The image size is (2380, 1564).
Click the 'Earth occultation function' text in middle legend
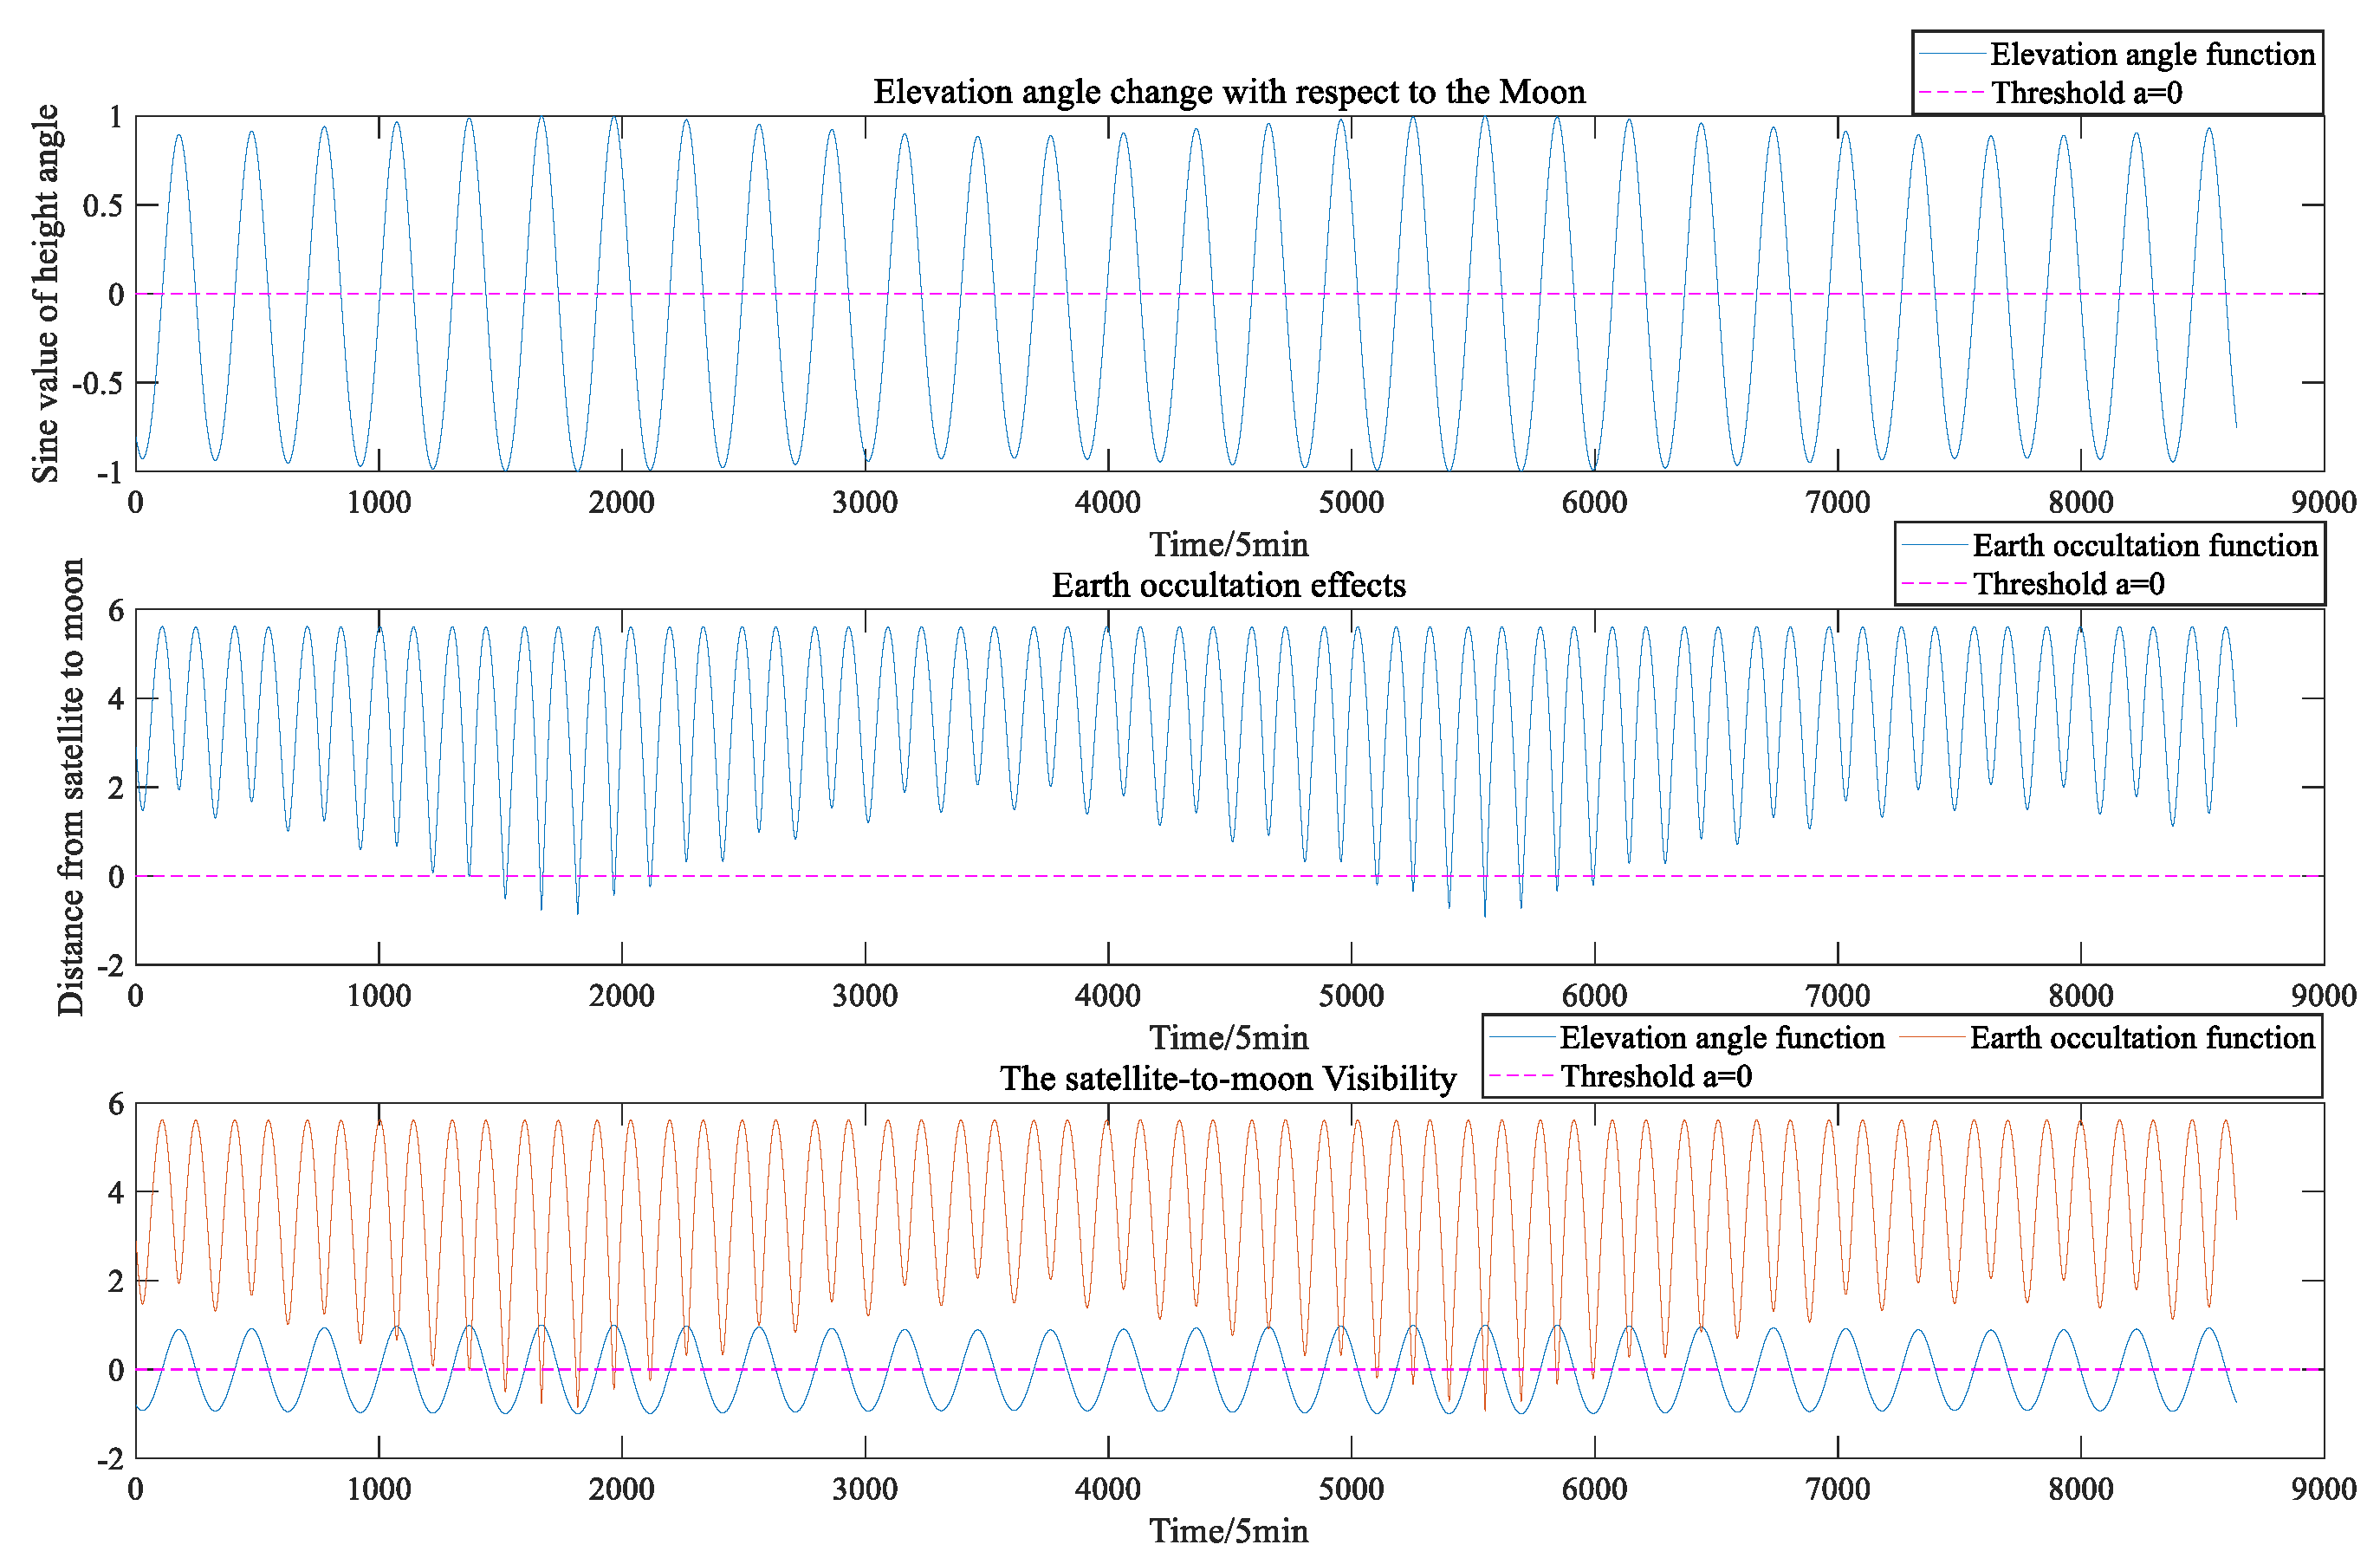[2144, 546]
